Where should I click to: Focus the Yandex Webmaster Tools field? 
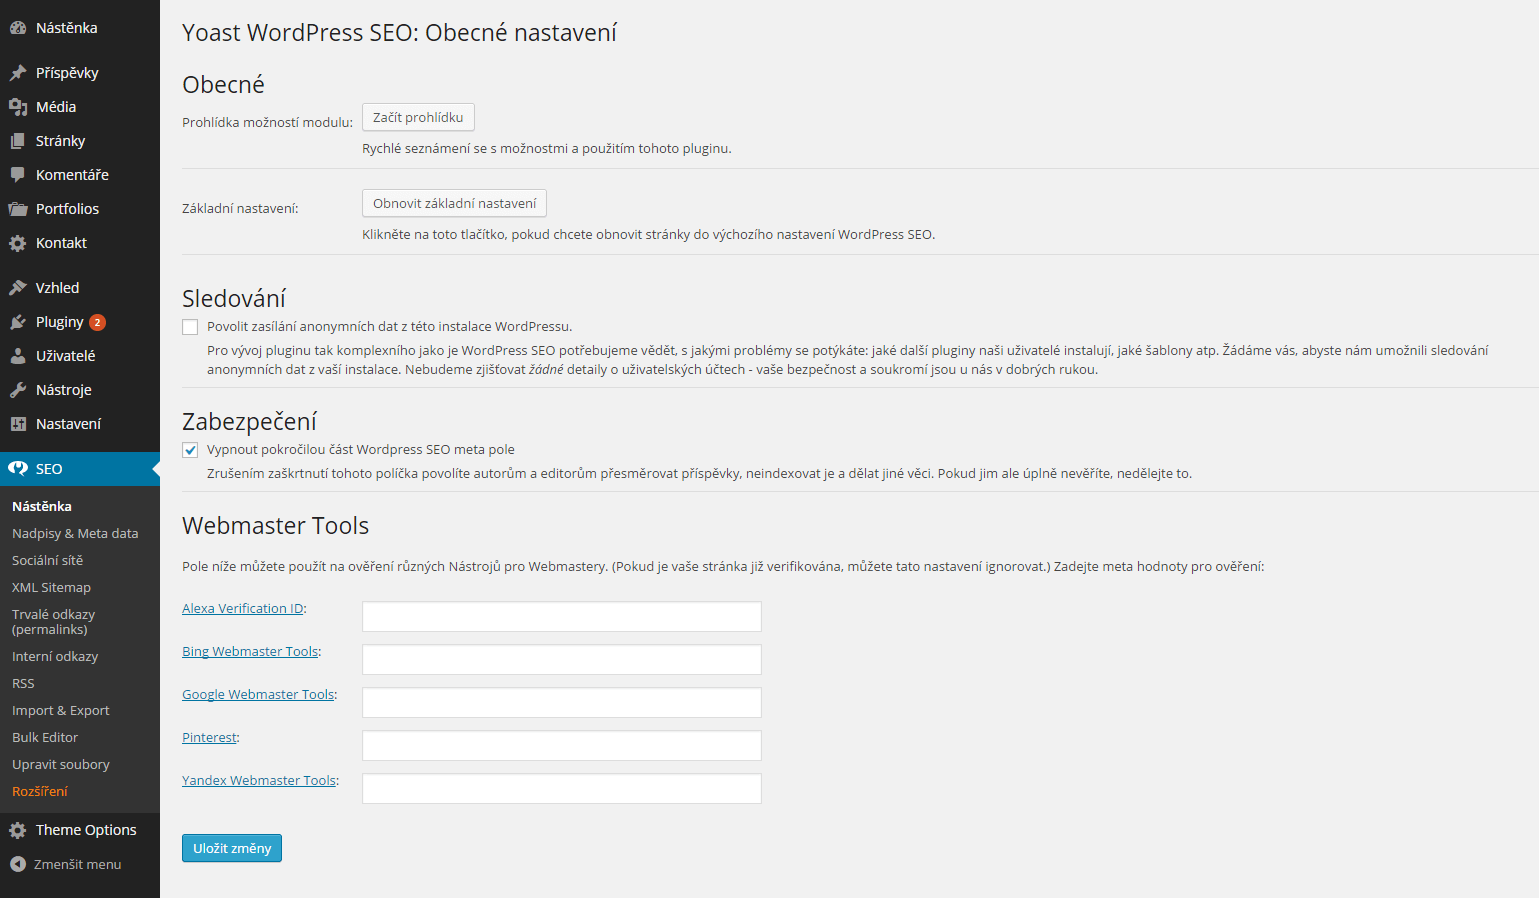coord(562,788)
